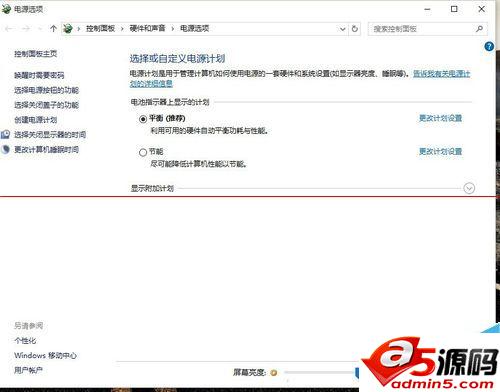Click the 显示附加计划 label

(152, 188)
